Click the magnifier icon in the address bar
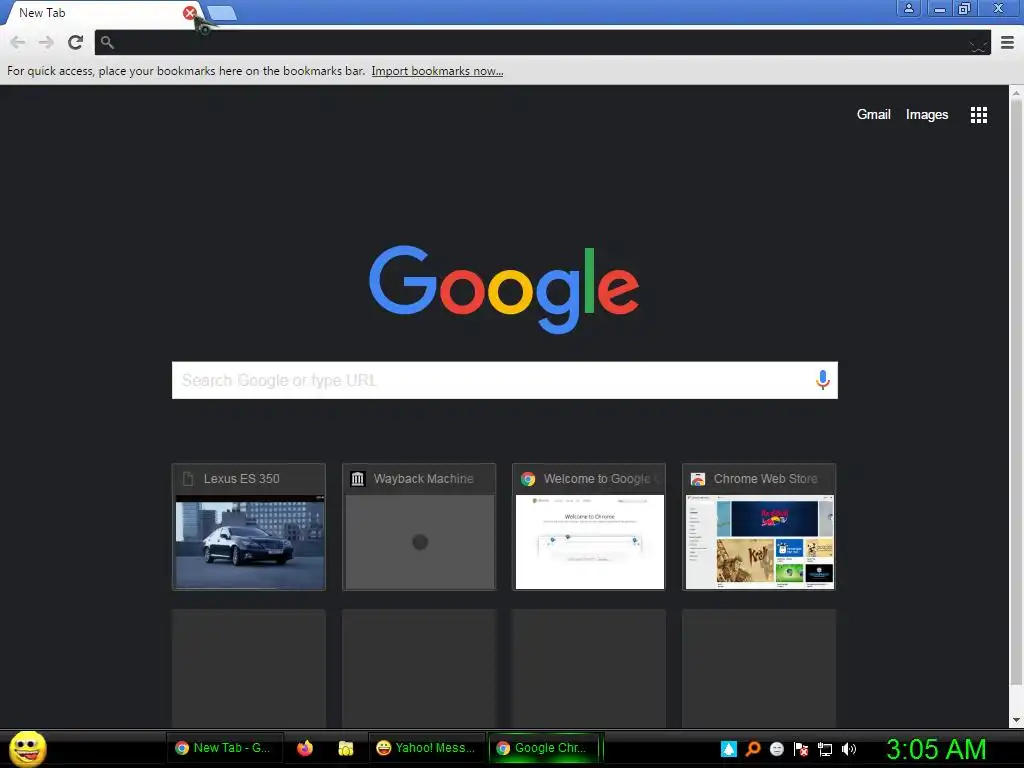The image size is (1024, 768). (x=107, y=42)
